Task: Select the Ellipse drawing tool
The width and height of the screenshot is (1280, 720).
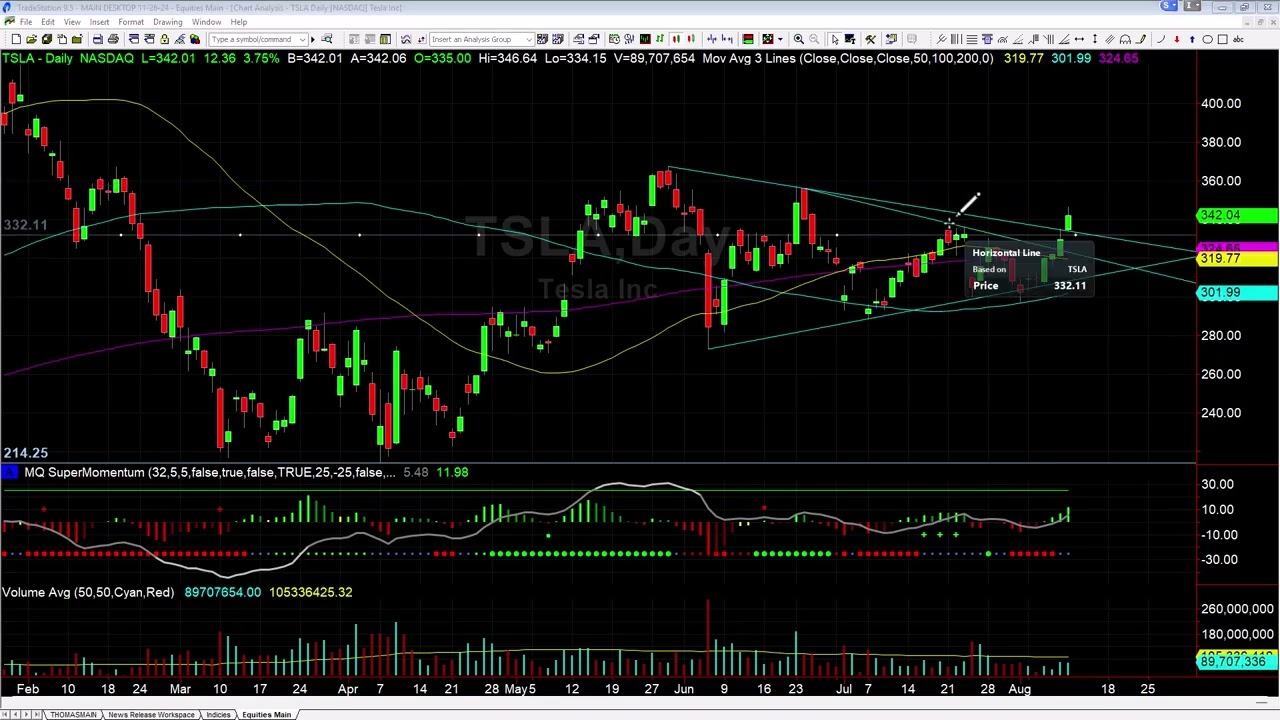Action: click(1207, 39)
